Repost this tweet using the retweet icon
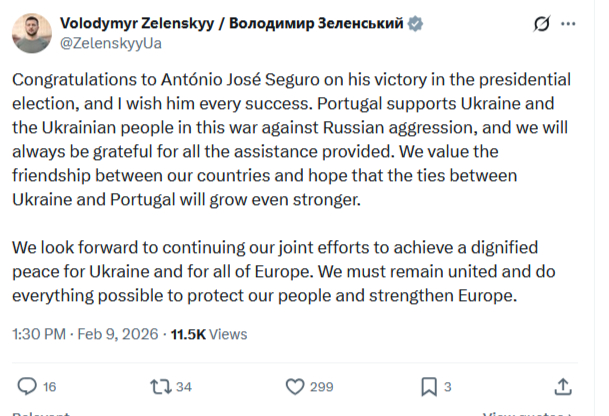The height and width of the screenshot is (416, 609). 158,386
